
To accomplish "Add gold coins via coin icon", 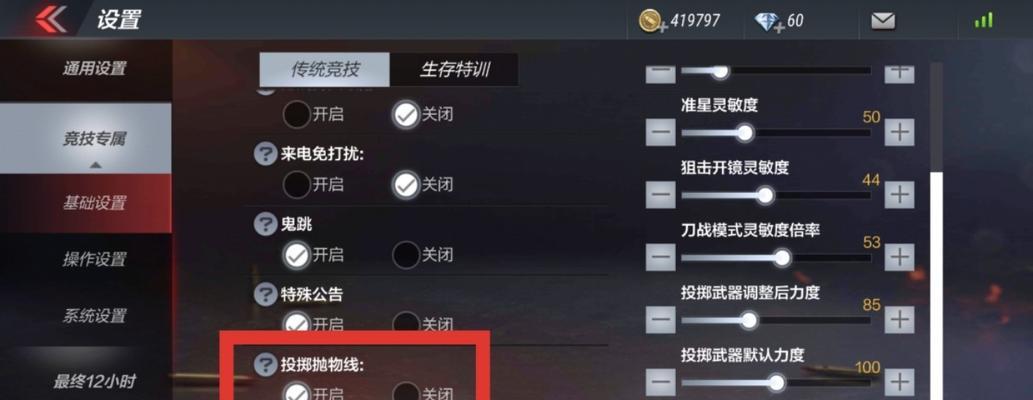I will [653, 20].
